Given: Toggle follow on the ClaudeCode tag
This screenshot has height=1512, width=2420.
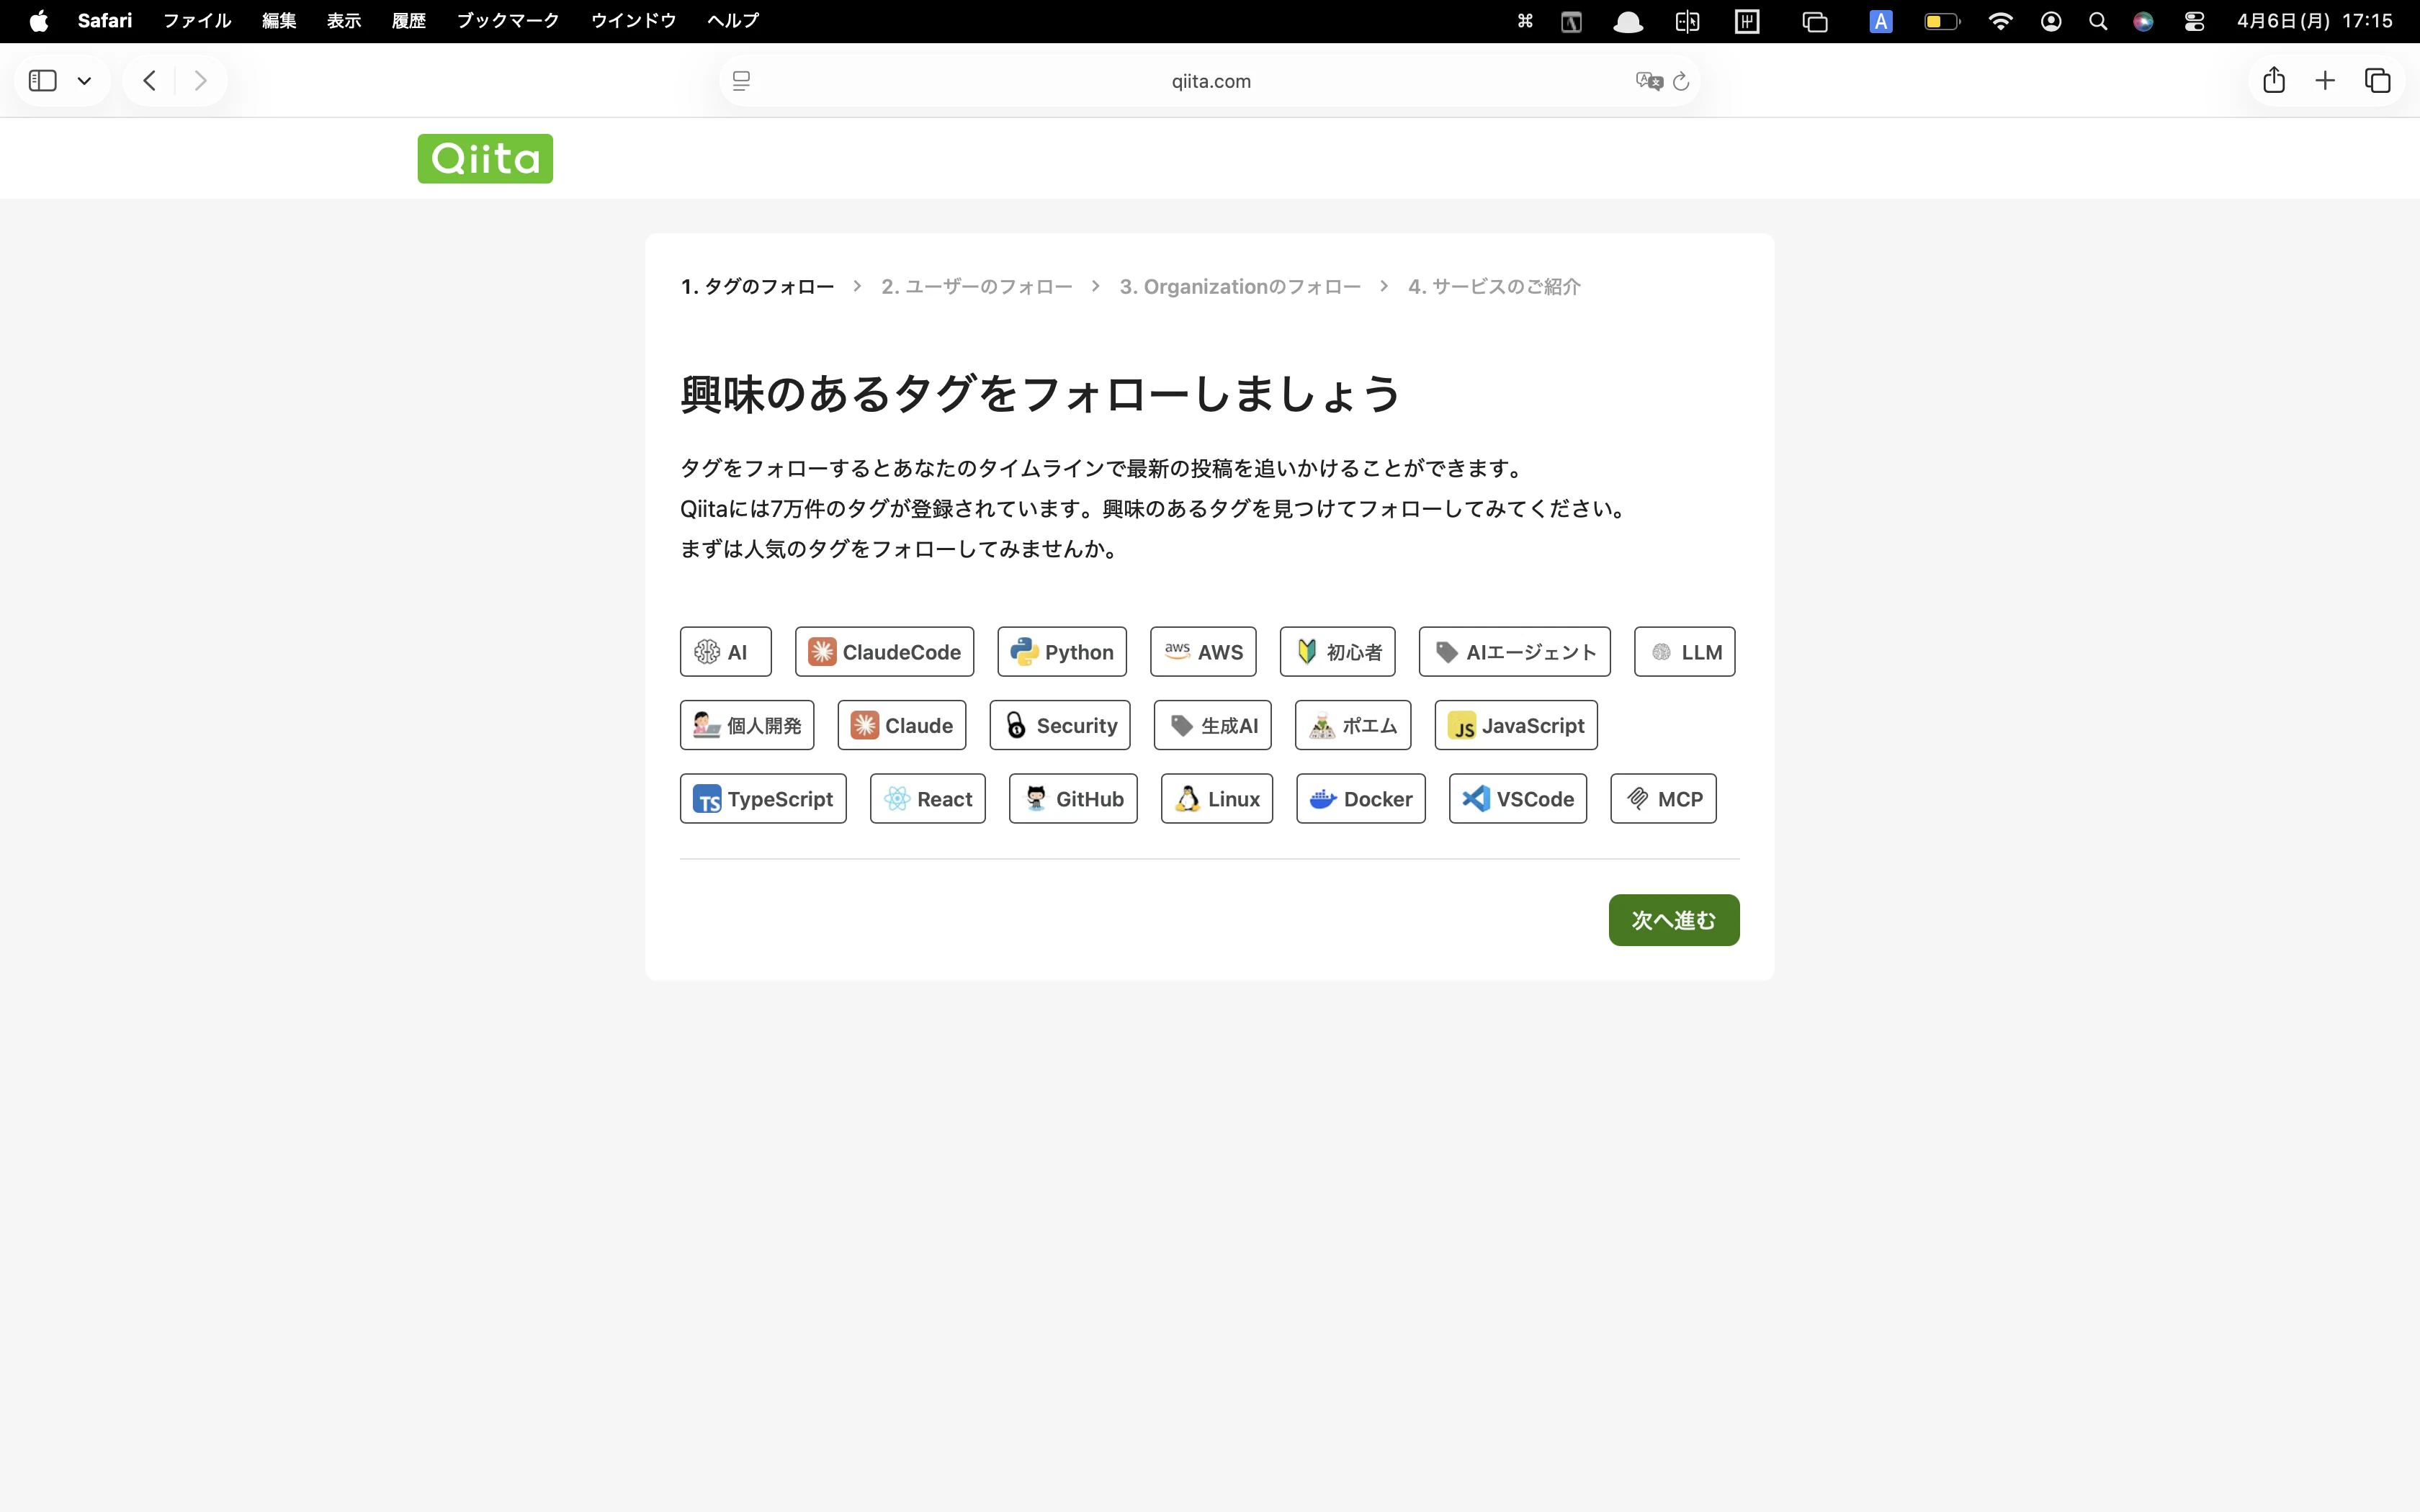Looking at the screenshot, I should pos(884,652).
